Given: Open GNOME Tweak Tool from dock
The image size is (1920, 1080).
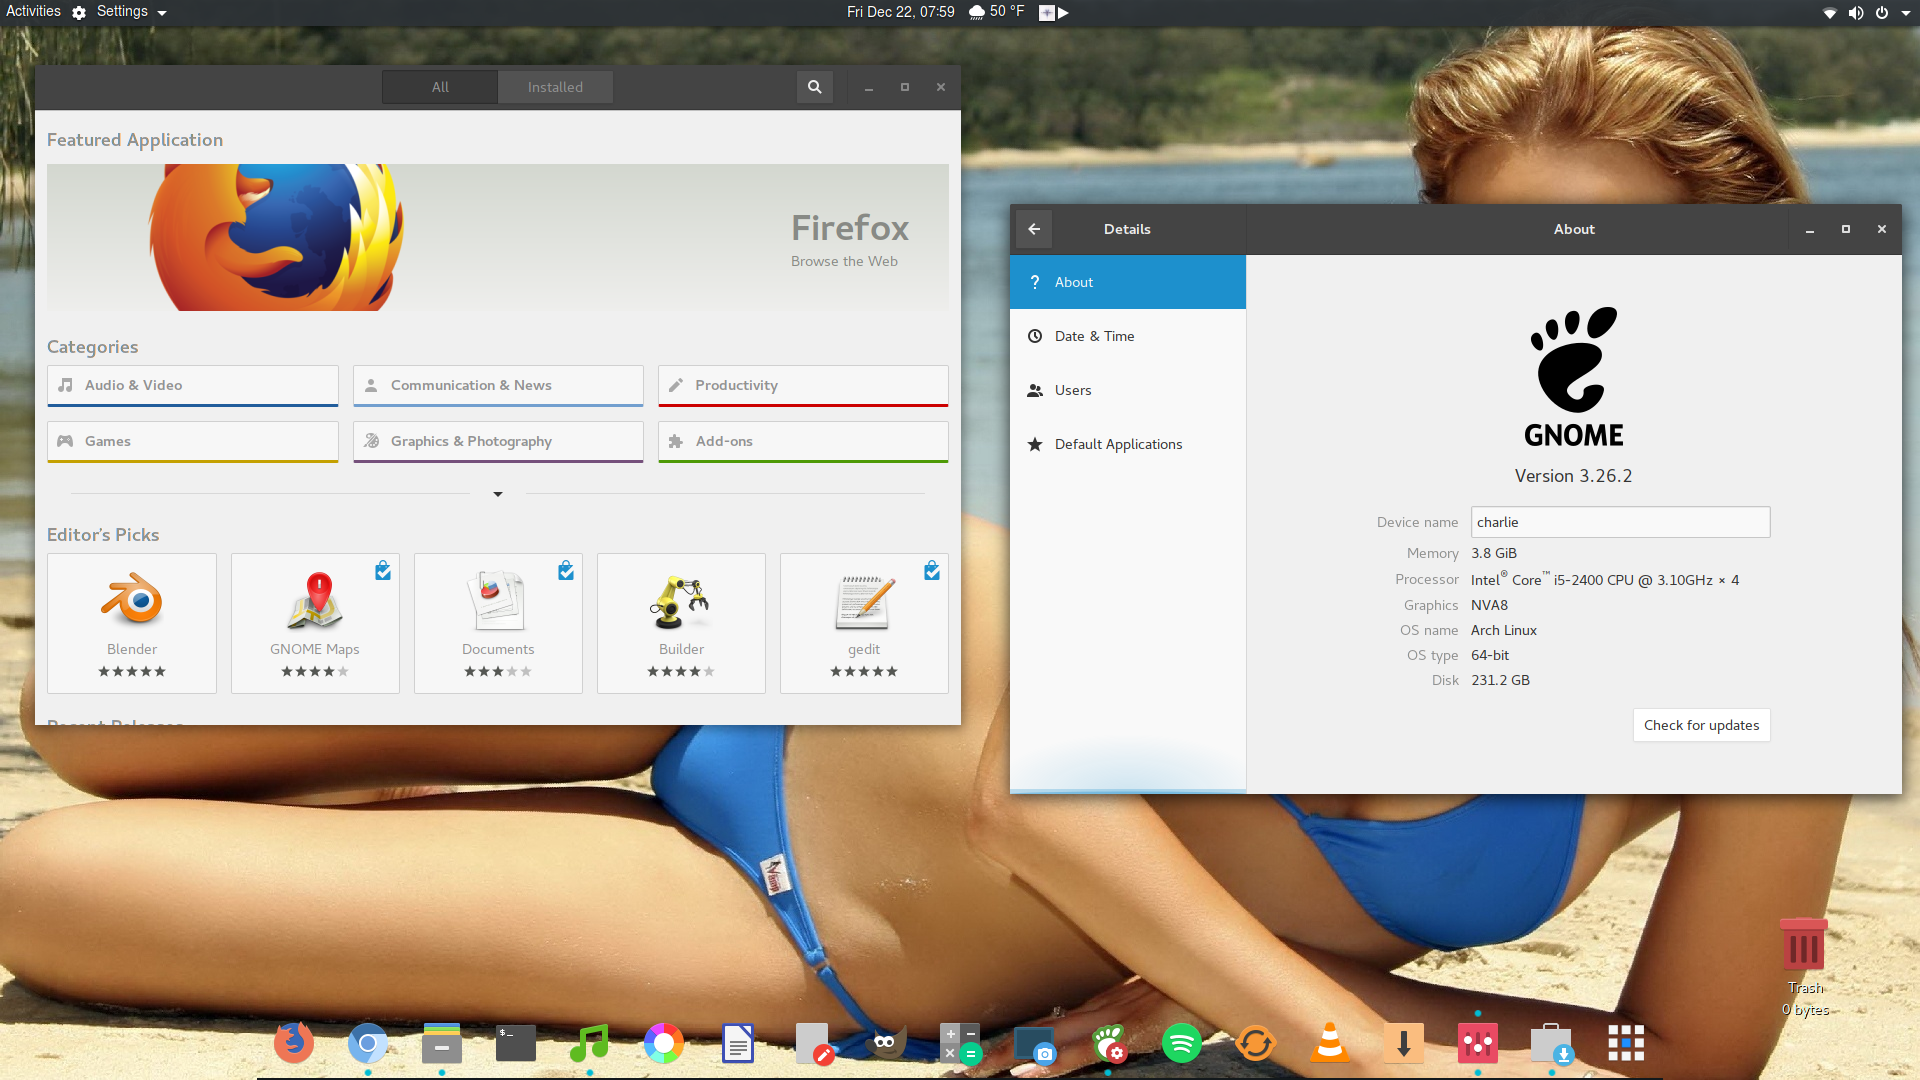Looking at the screenshot, I should [x=1108, y=1043].
